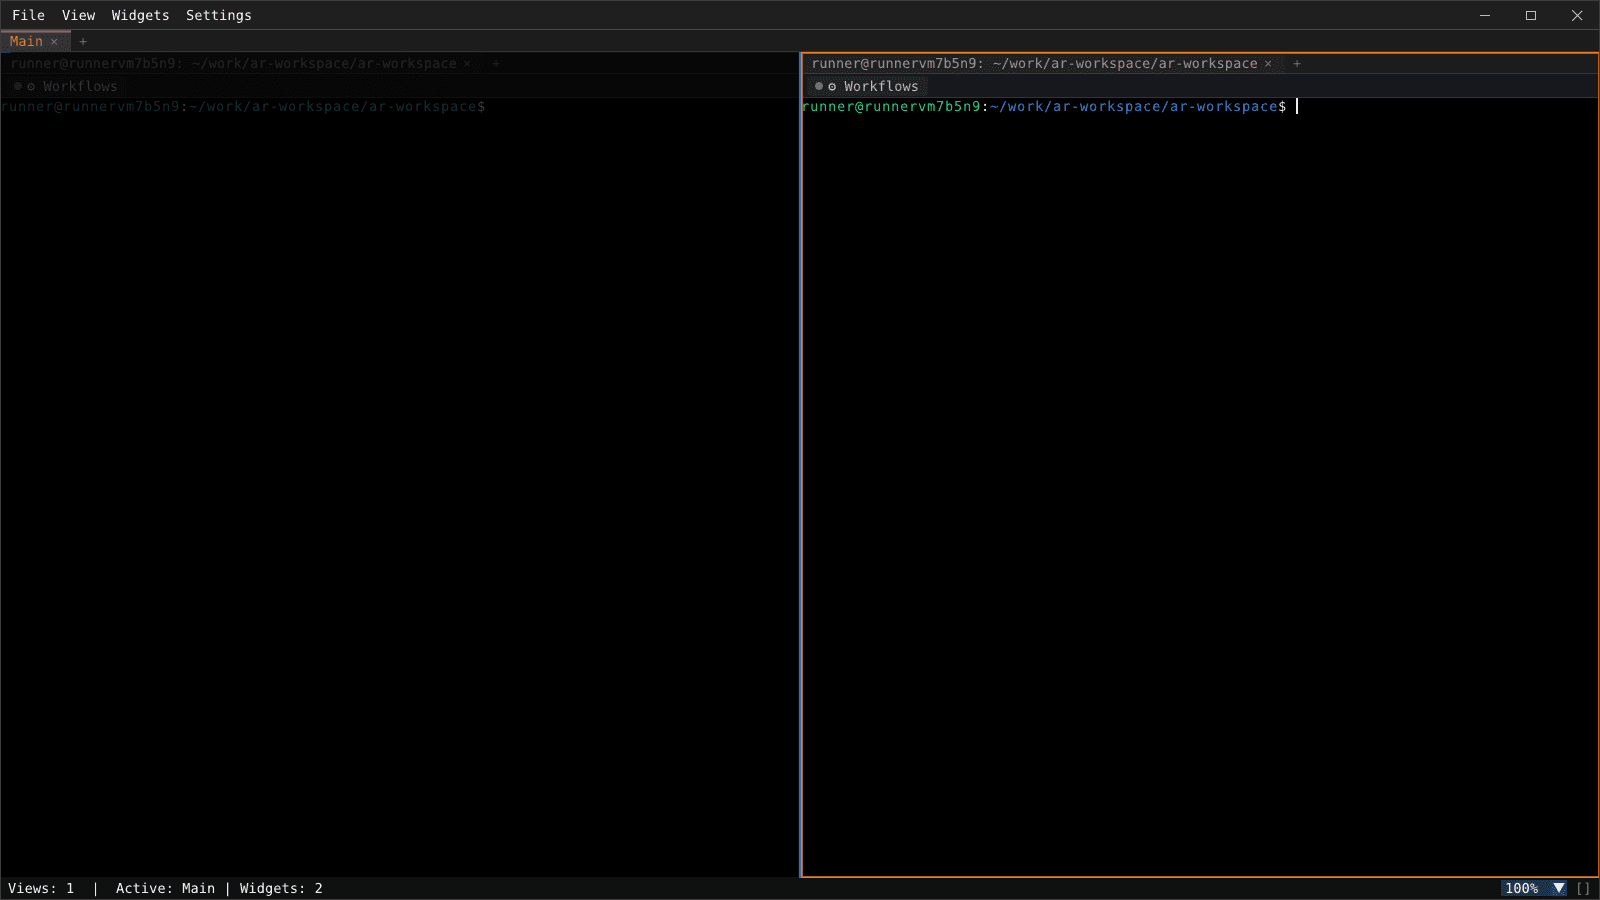1600x900 pixels.
Task: Open the Settings menu
Action: pyautogui.click(x=218, y=15)
